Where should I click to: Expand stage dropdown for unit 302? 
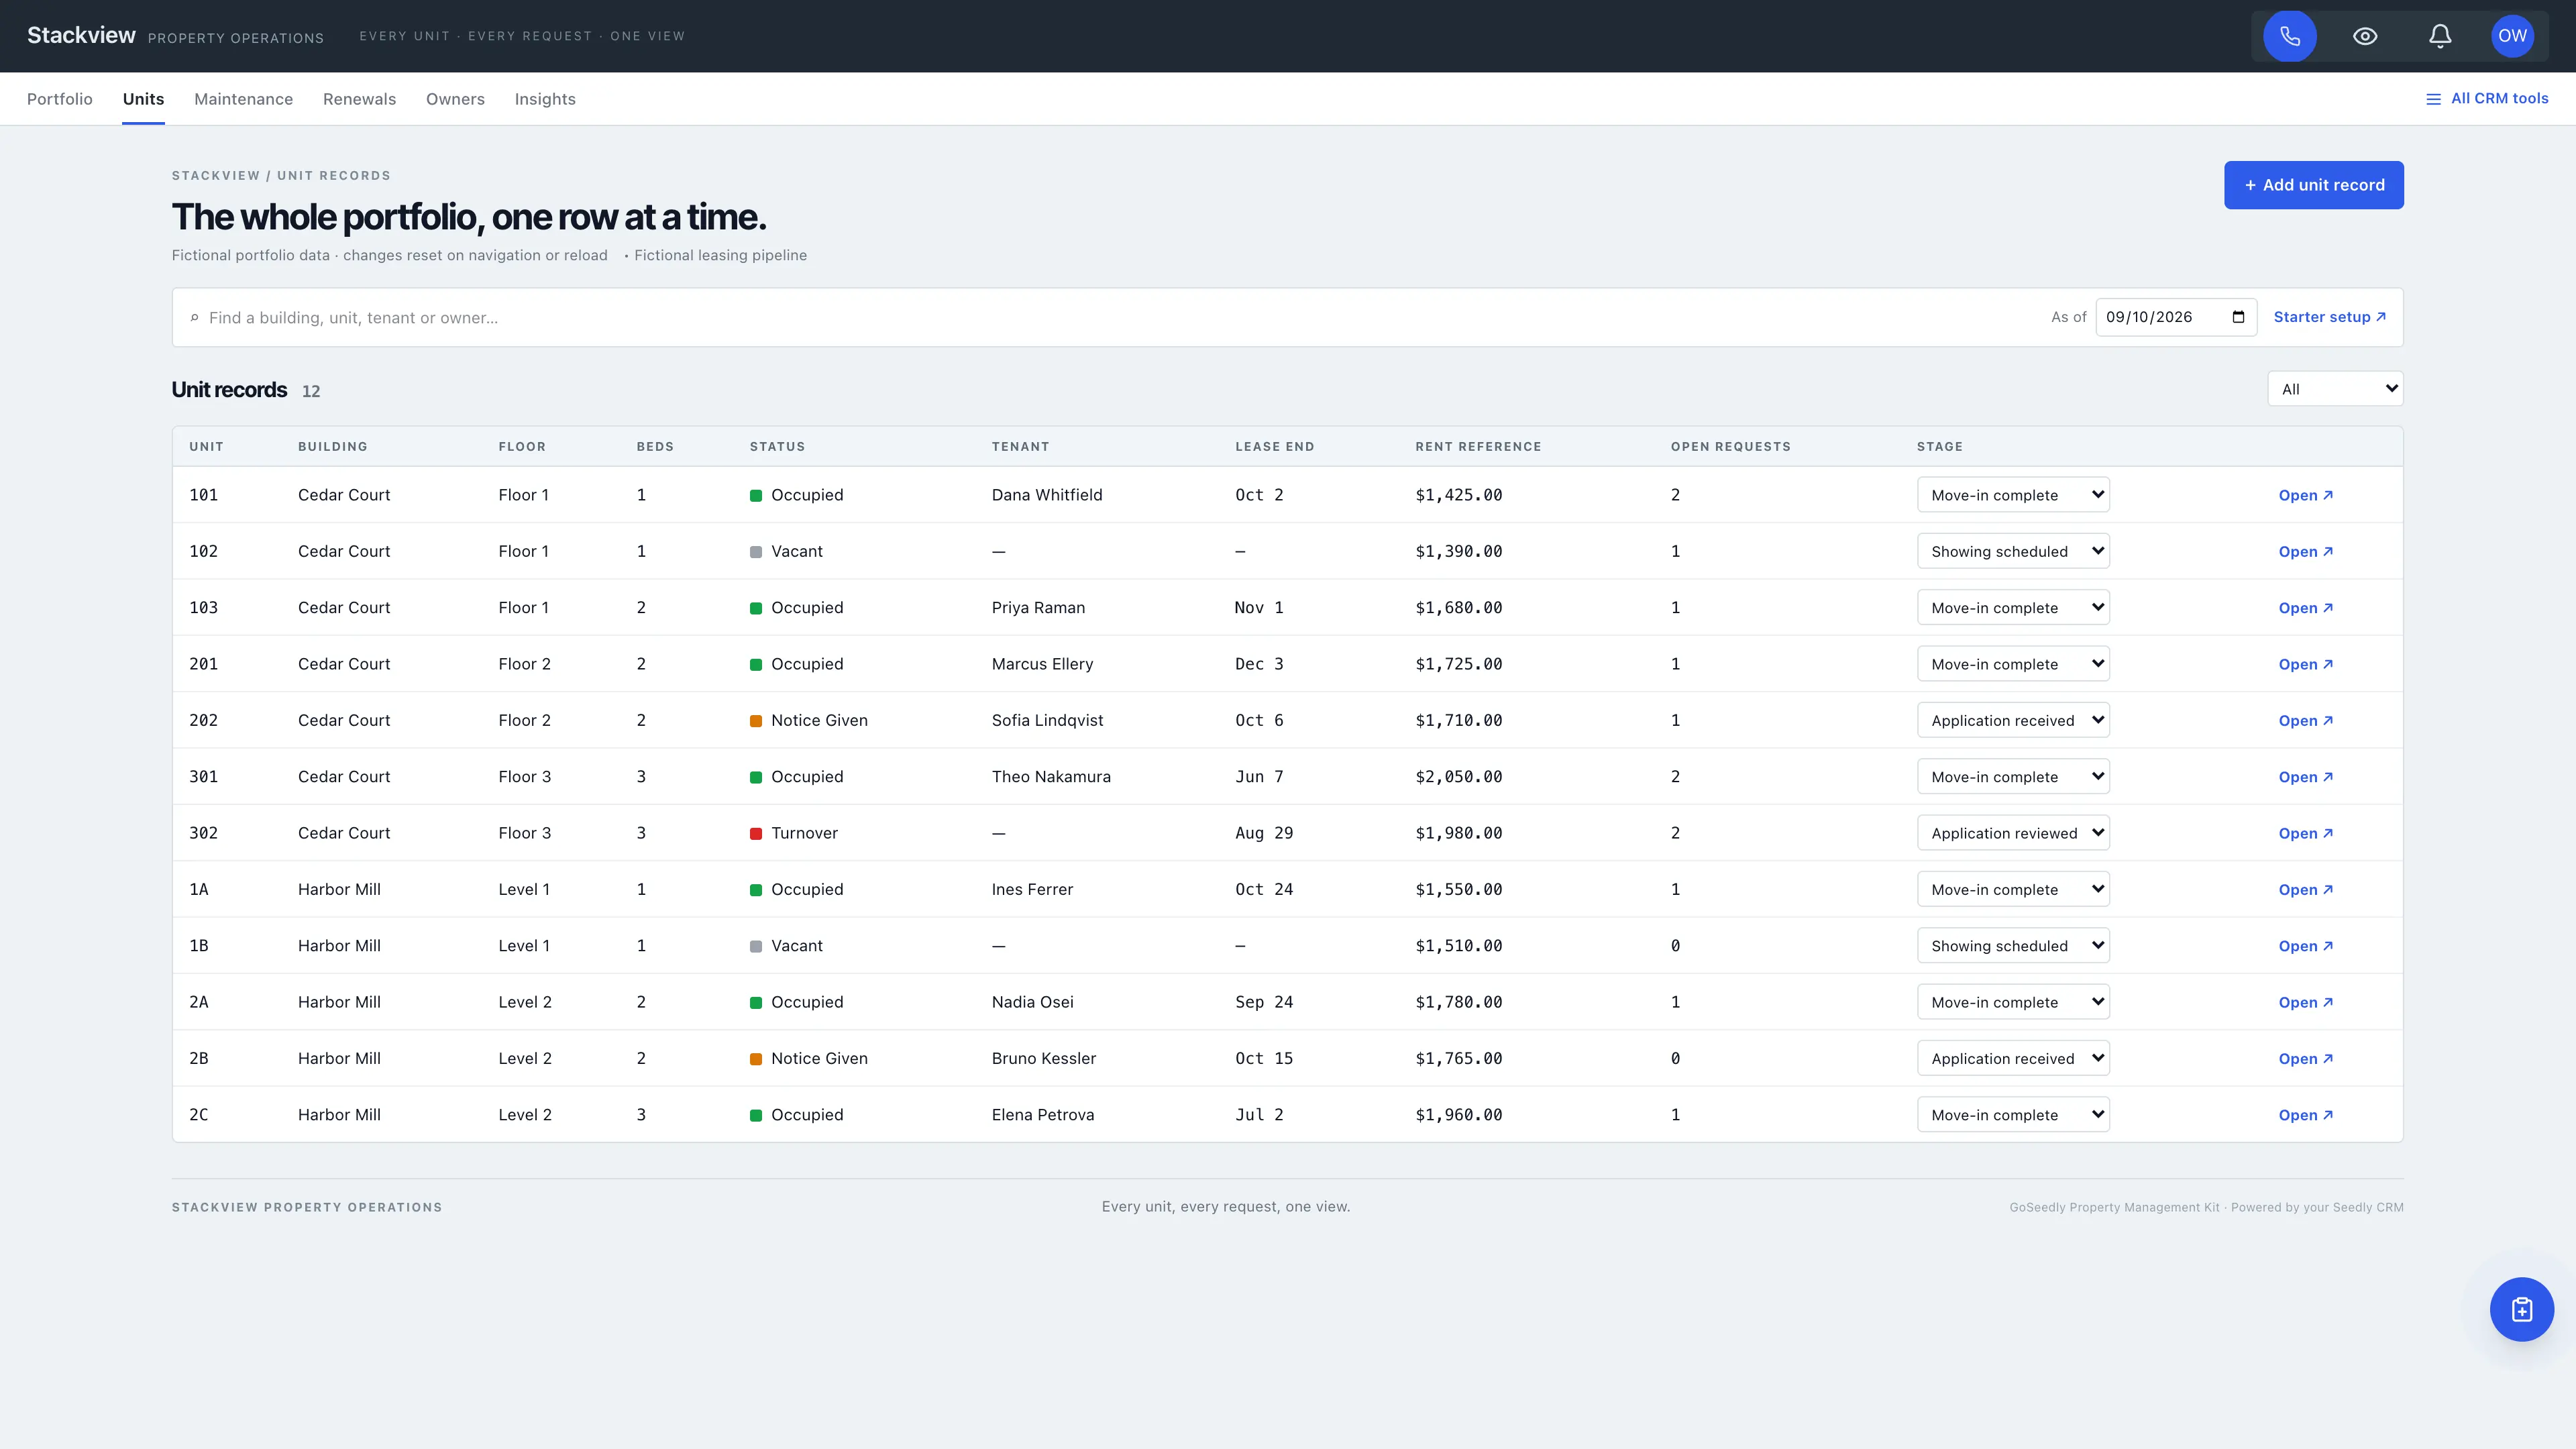click(2013, 833)
